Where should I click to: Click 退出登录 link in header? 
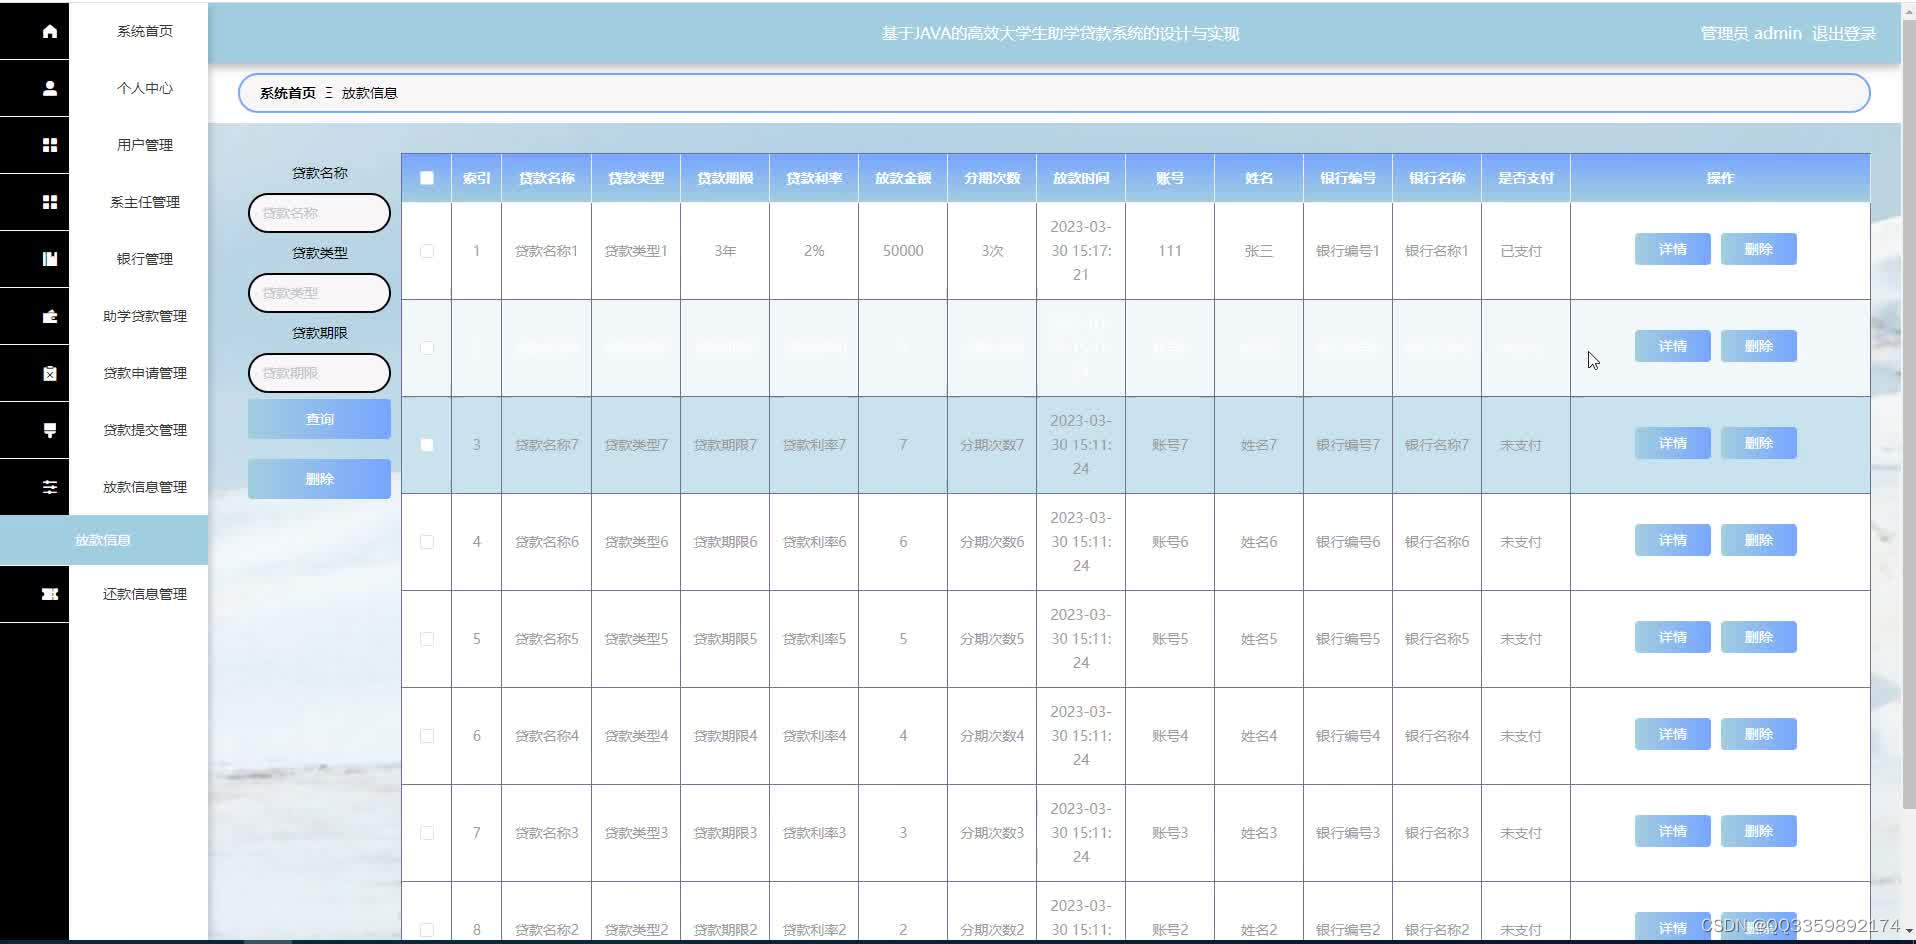tap(1843, 33)
